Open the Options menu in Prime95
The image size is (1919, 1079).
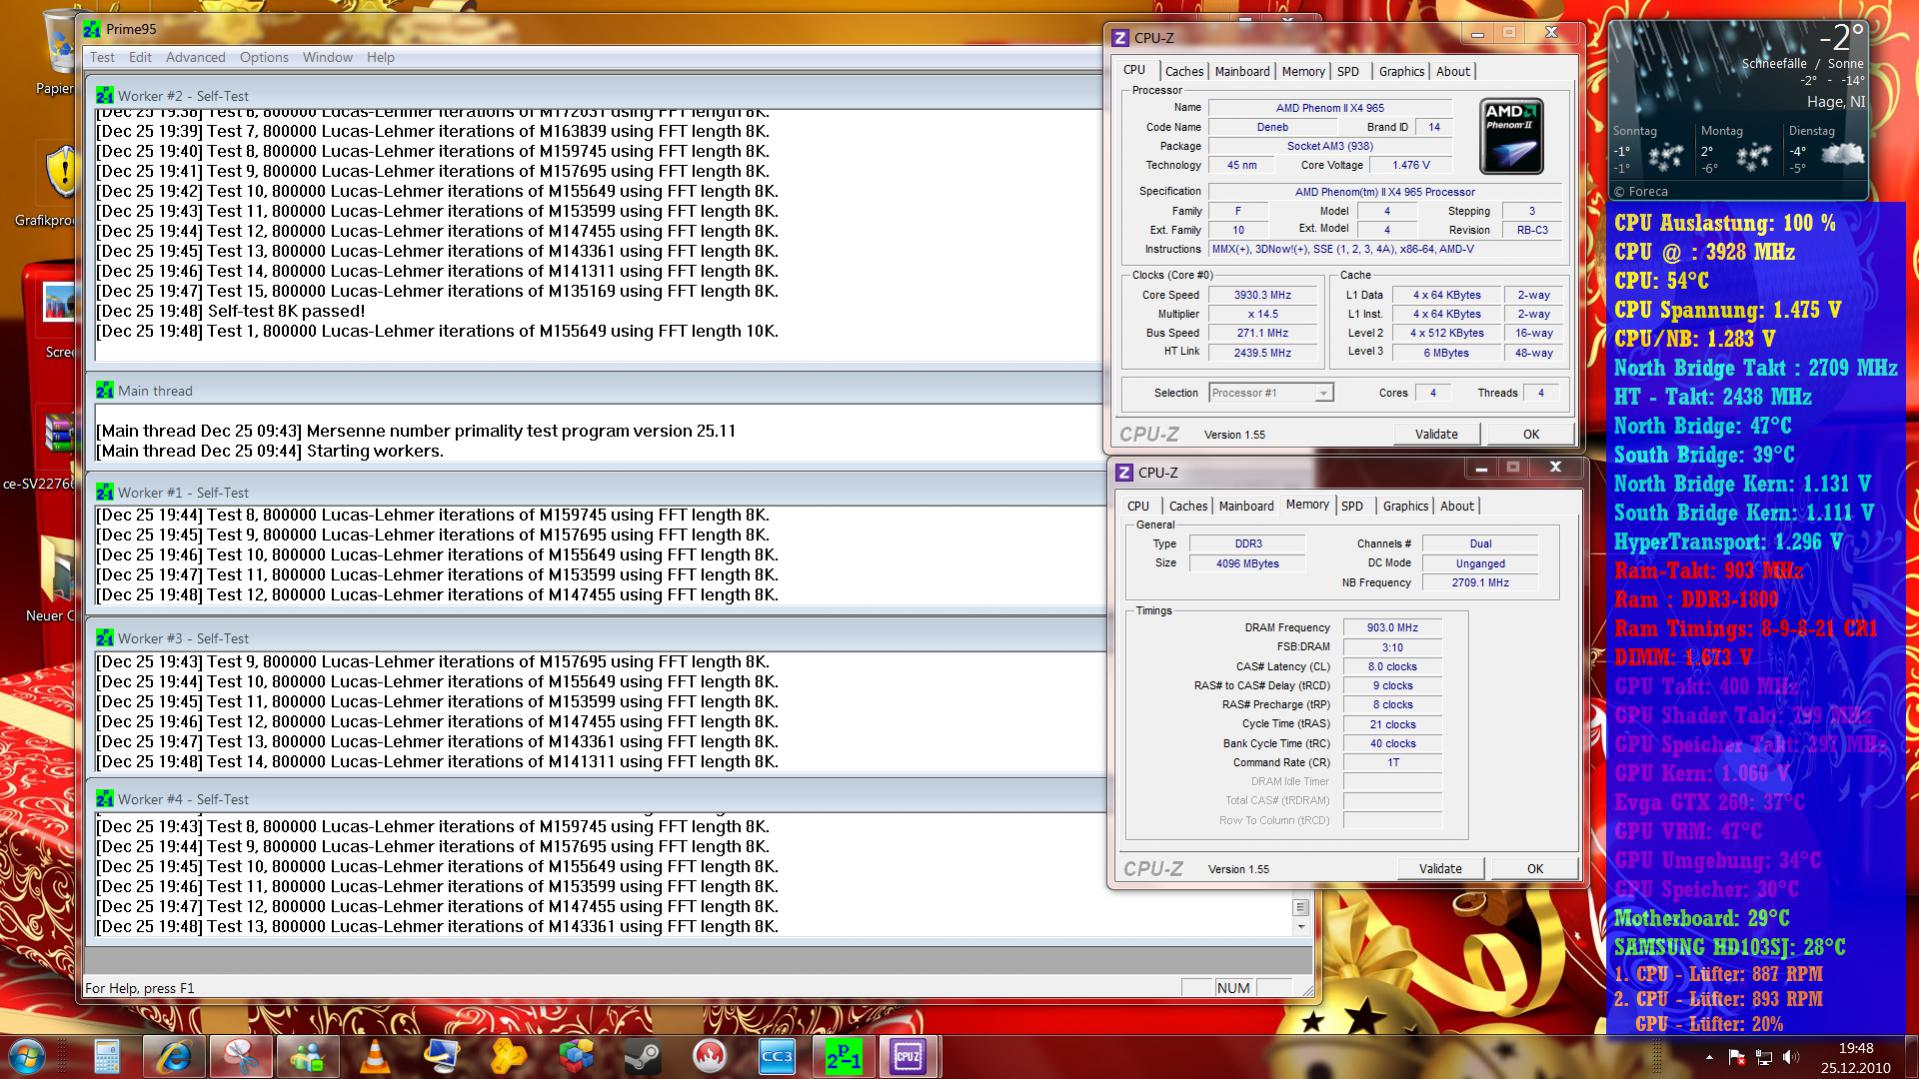pyautogui.click(x=264, y=57)
